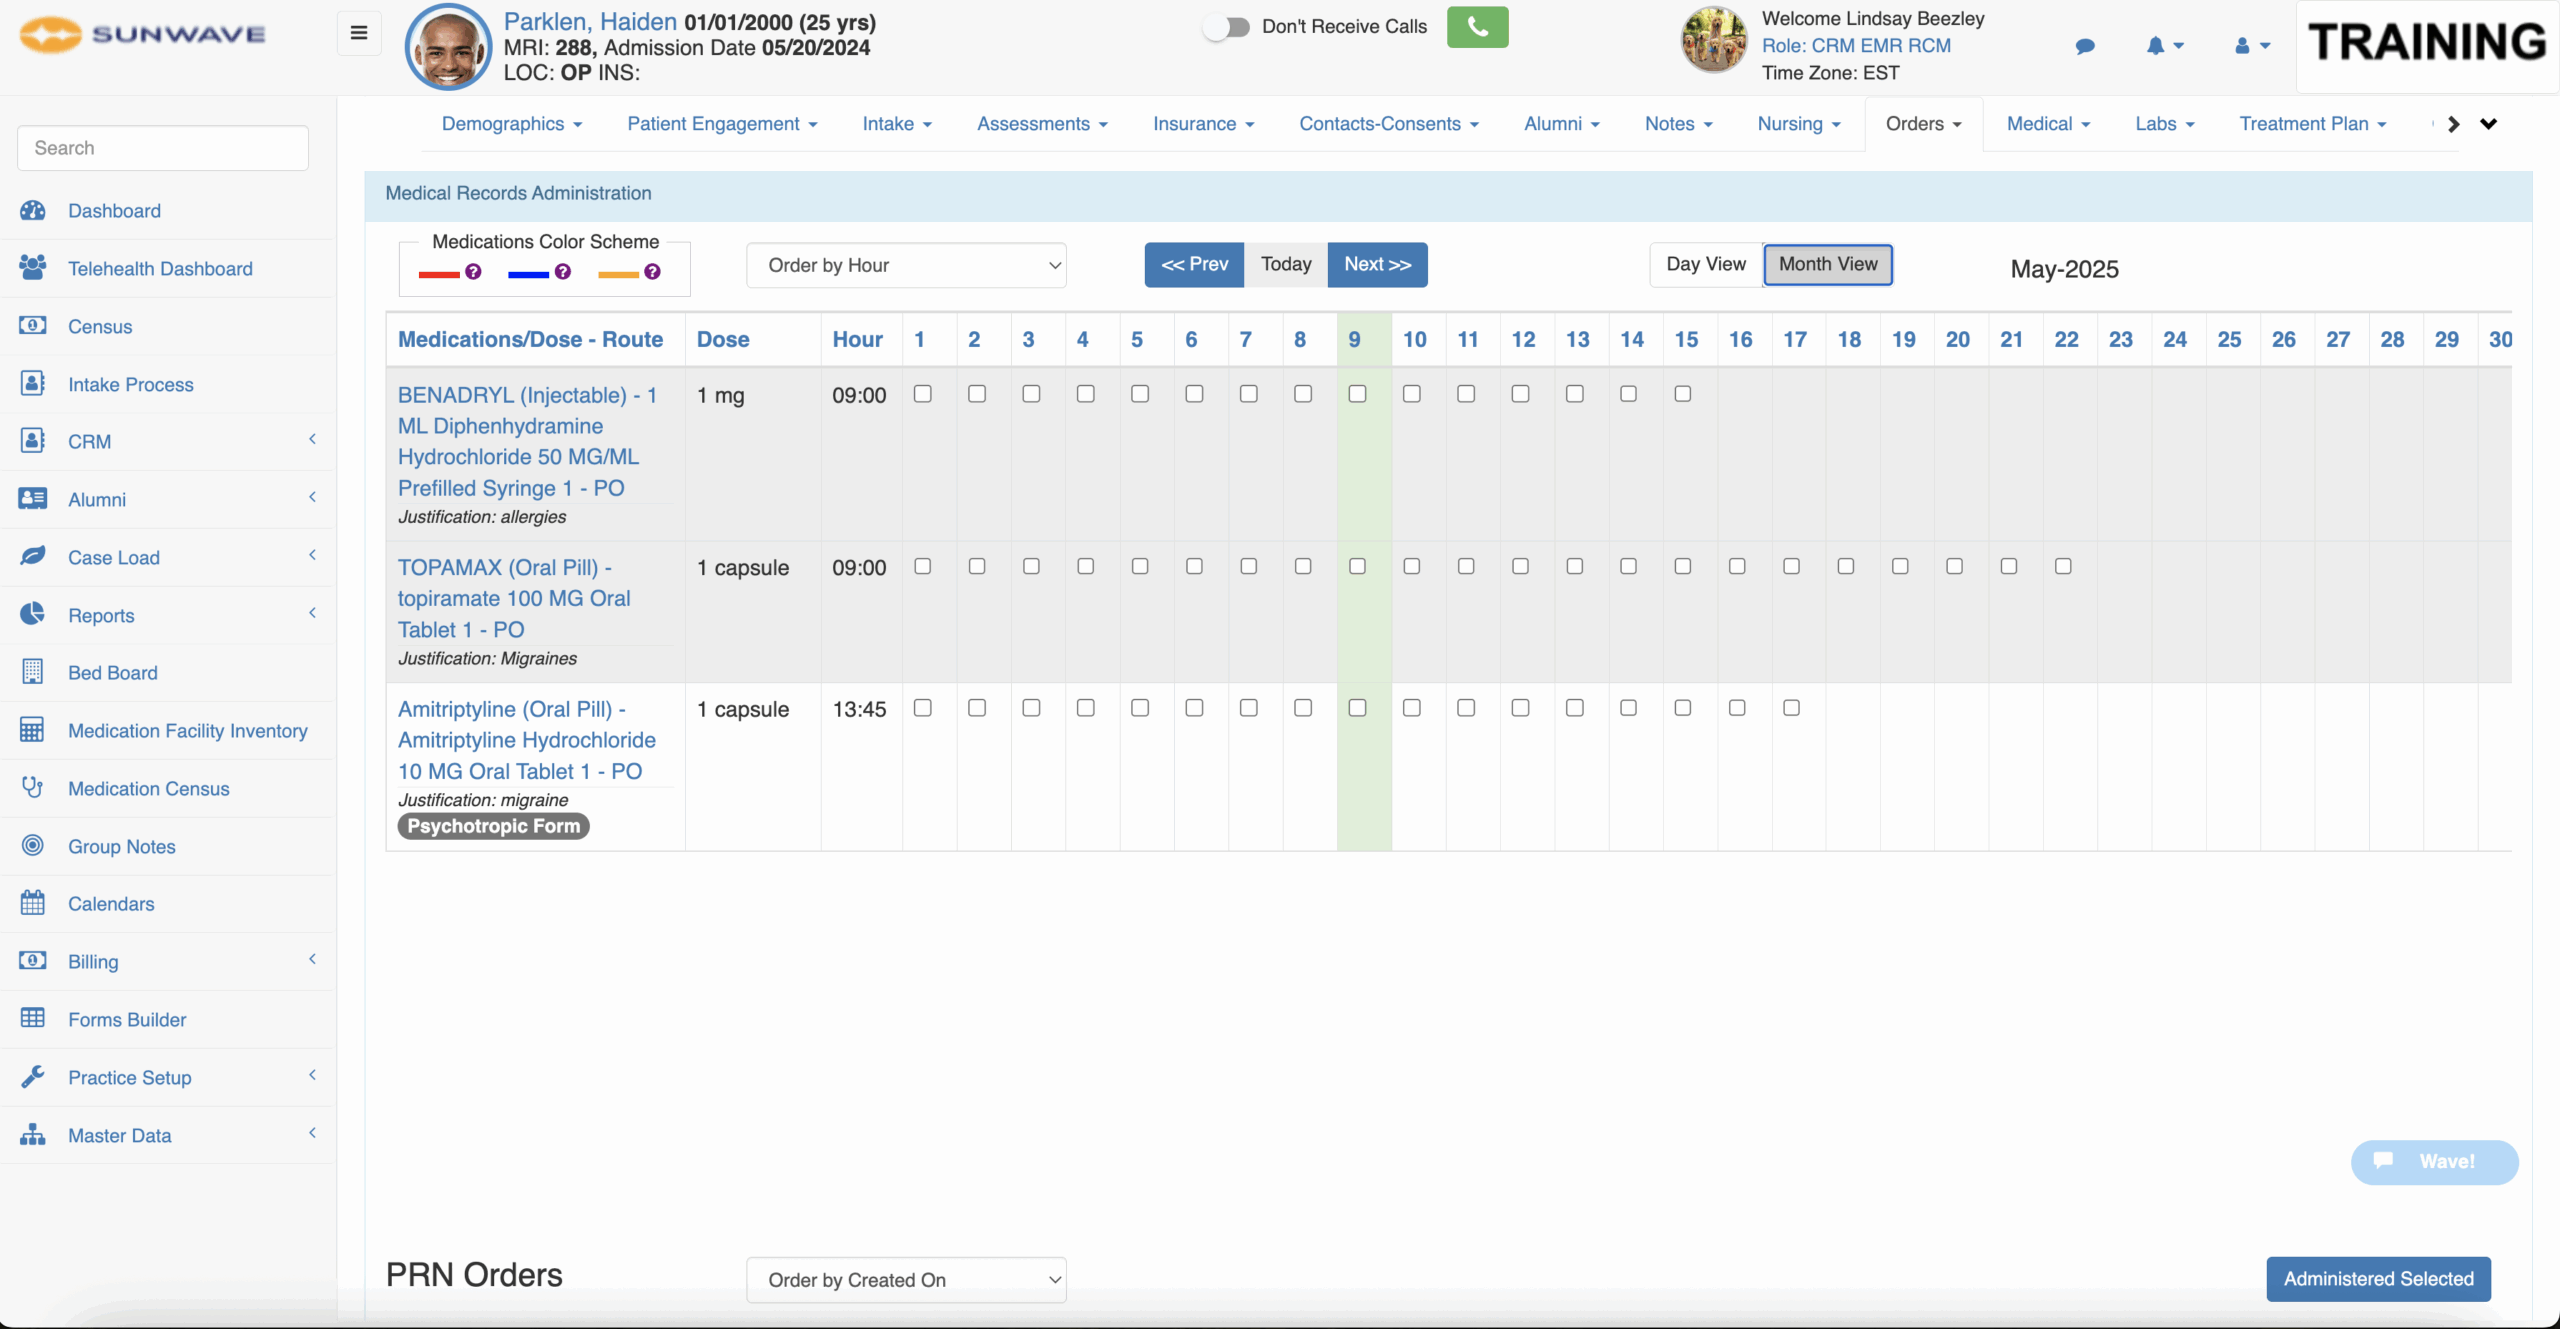
Task: Click the red color scheme help icon
Action: (x=474, y=272)
